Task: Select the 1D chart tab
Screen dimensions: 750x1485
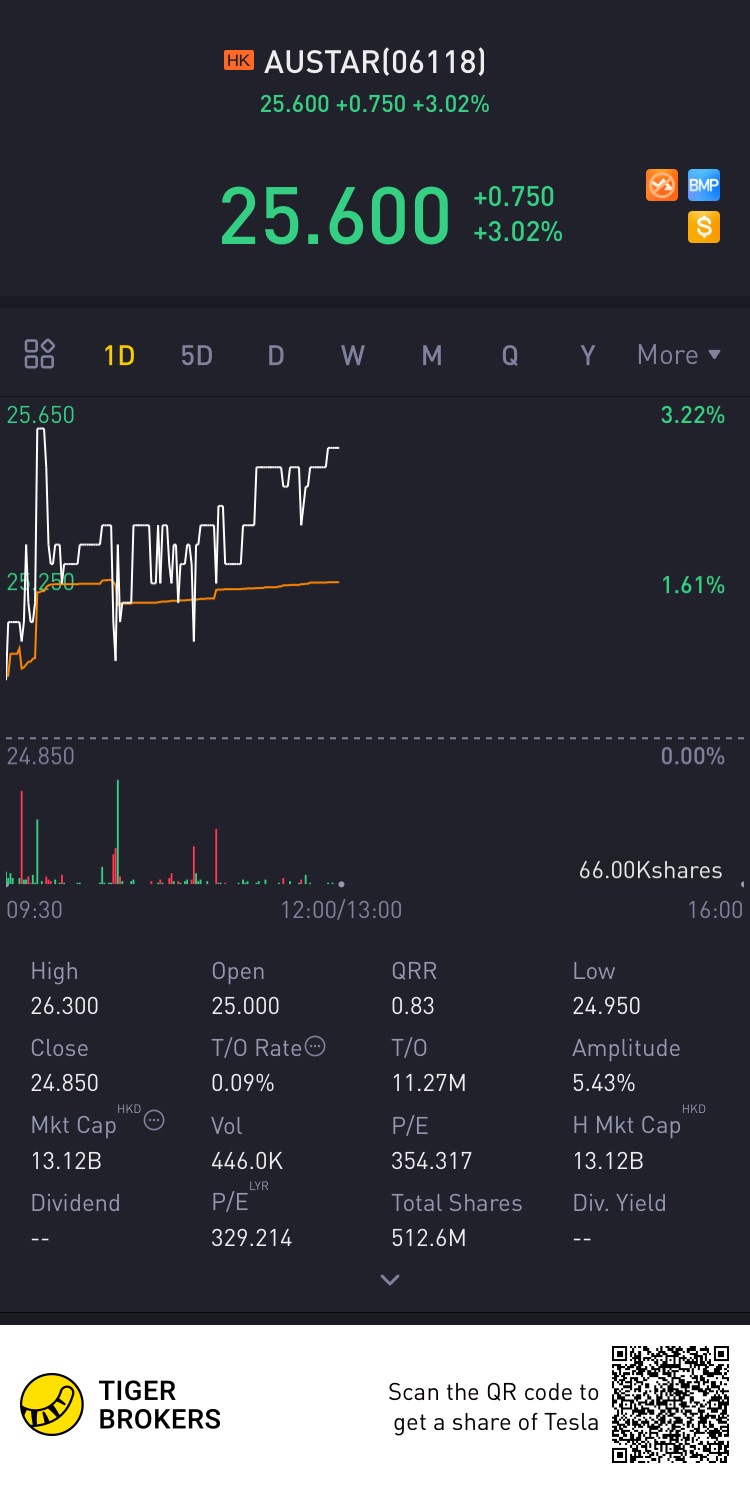Action: tap(119, 355)
